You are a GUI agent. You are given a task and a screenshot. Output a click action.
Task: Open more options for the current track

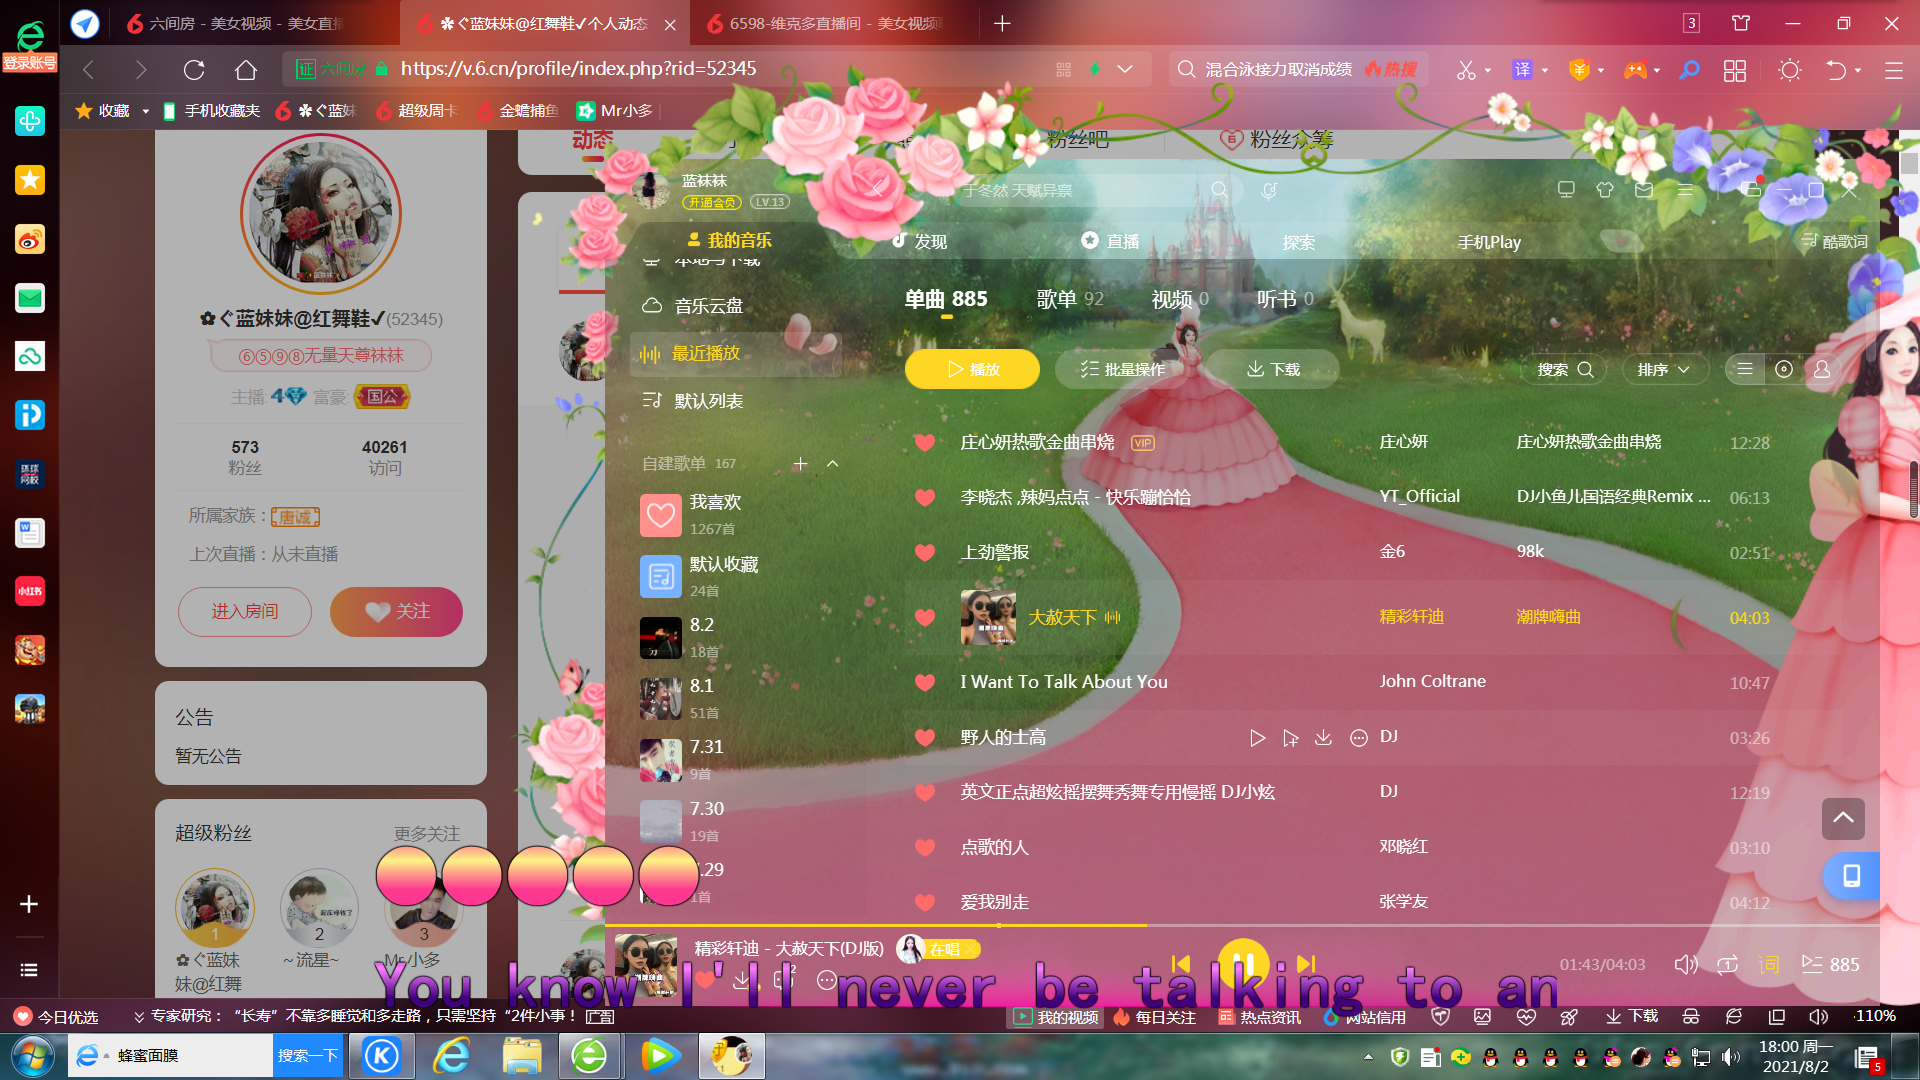[826, 980]
